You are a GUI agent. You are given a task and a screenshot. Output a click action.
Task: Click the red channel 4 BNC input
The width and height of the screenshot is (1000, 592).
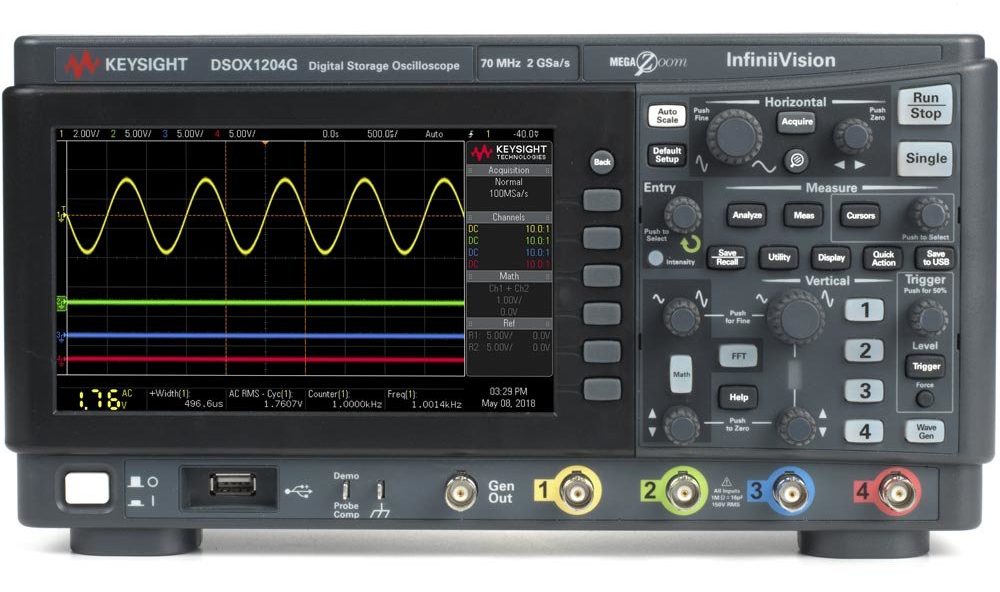click(x=897, y=491)
